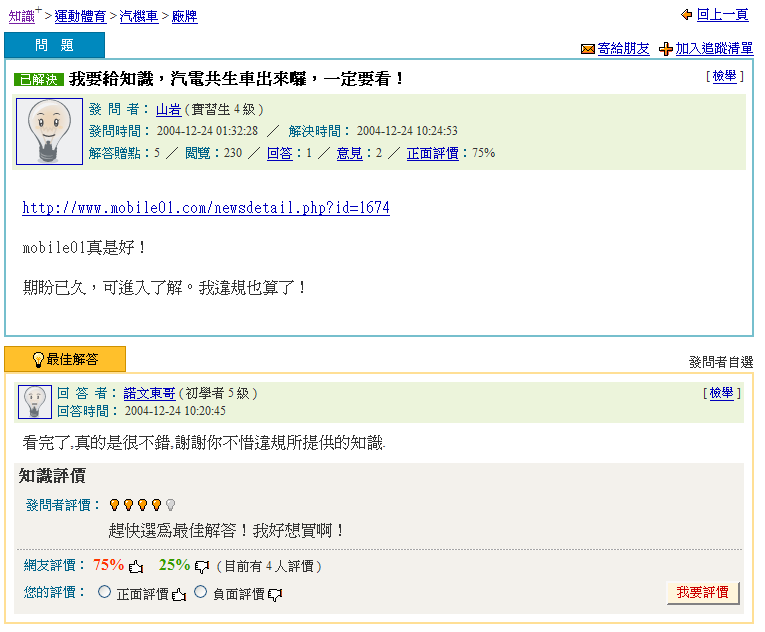Click comment 趕快選為最佳解答！我好想買啊！
The image size is (765, 632).
(x=227, y=530)
